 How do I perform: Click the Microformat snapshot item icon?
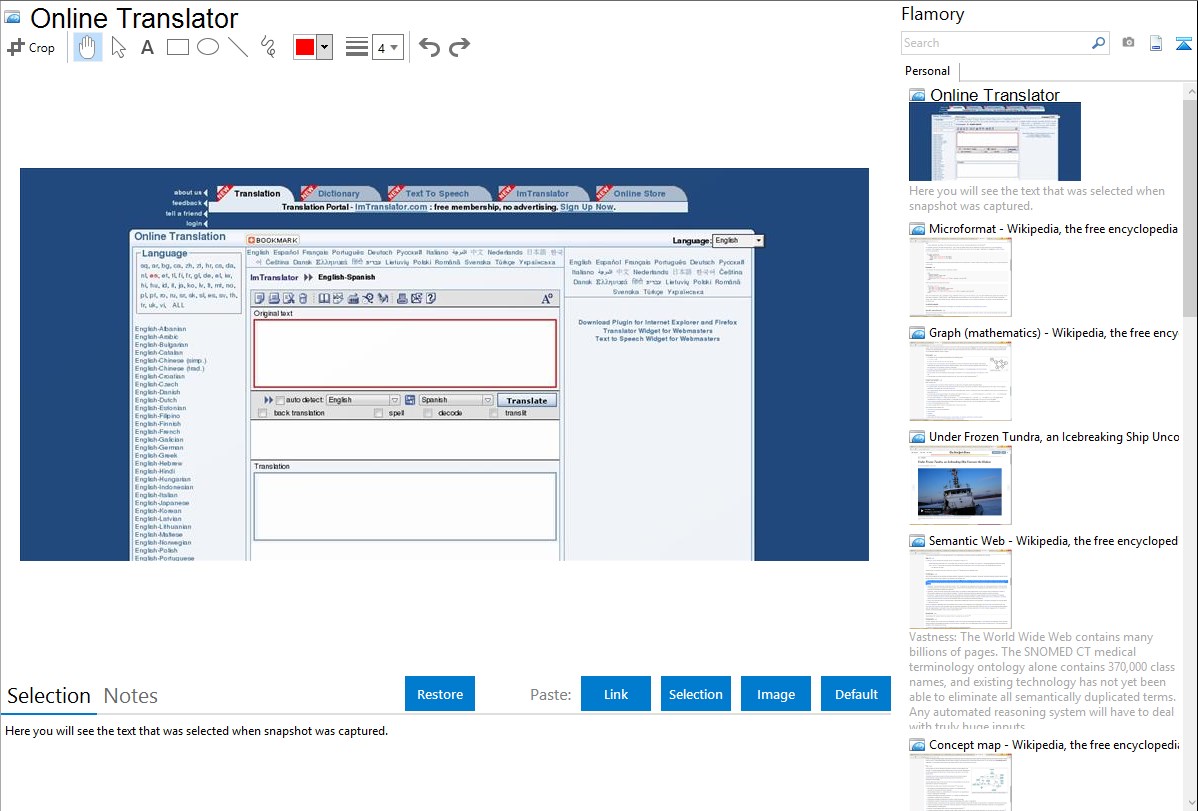(x=917, y=229)
